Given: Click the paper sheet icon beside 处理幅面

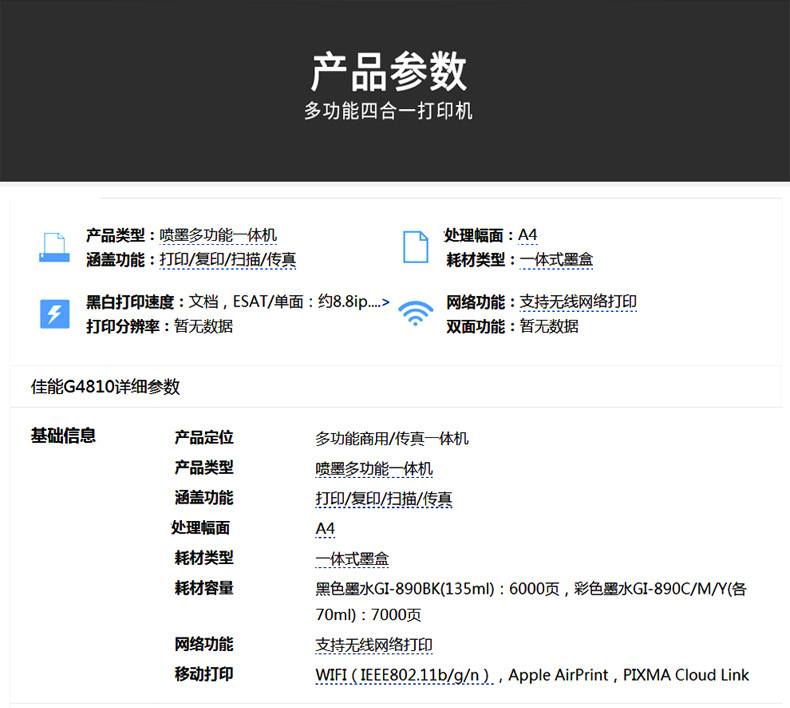Looking at the screenshot, I should click(x=416, y=247).
